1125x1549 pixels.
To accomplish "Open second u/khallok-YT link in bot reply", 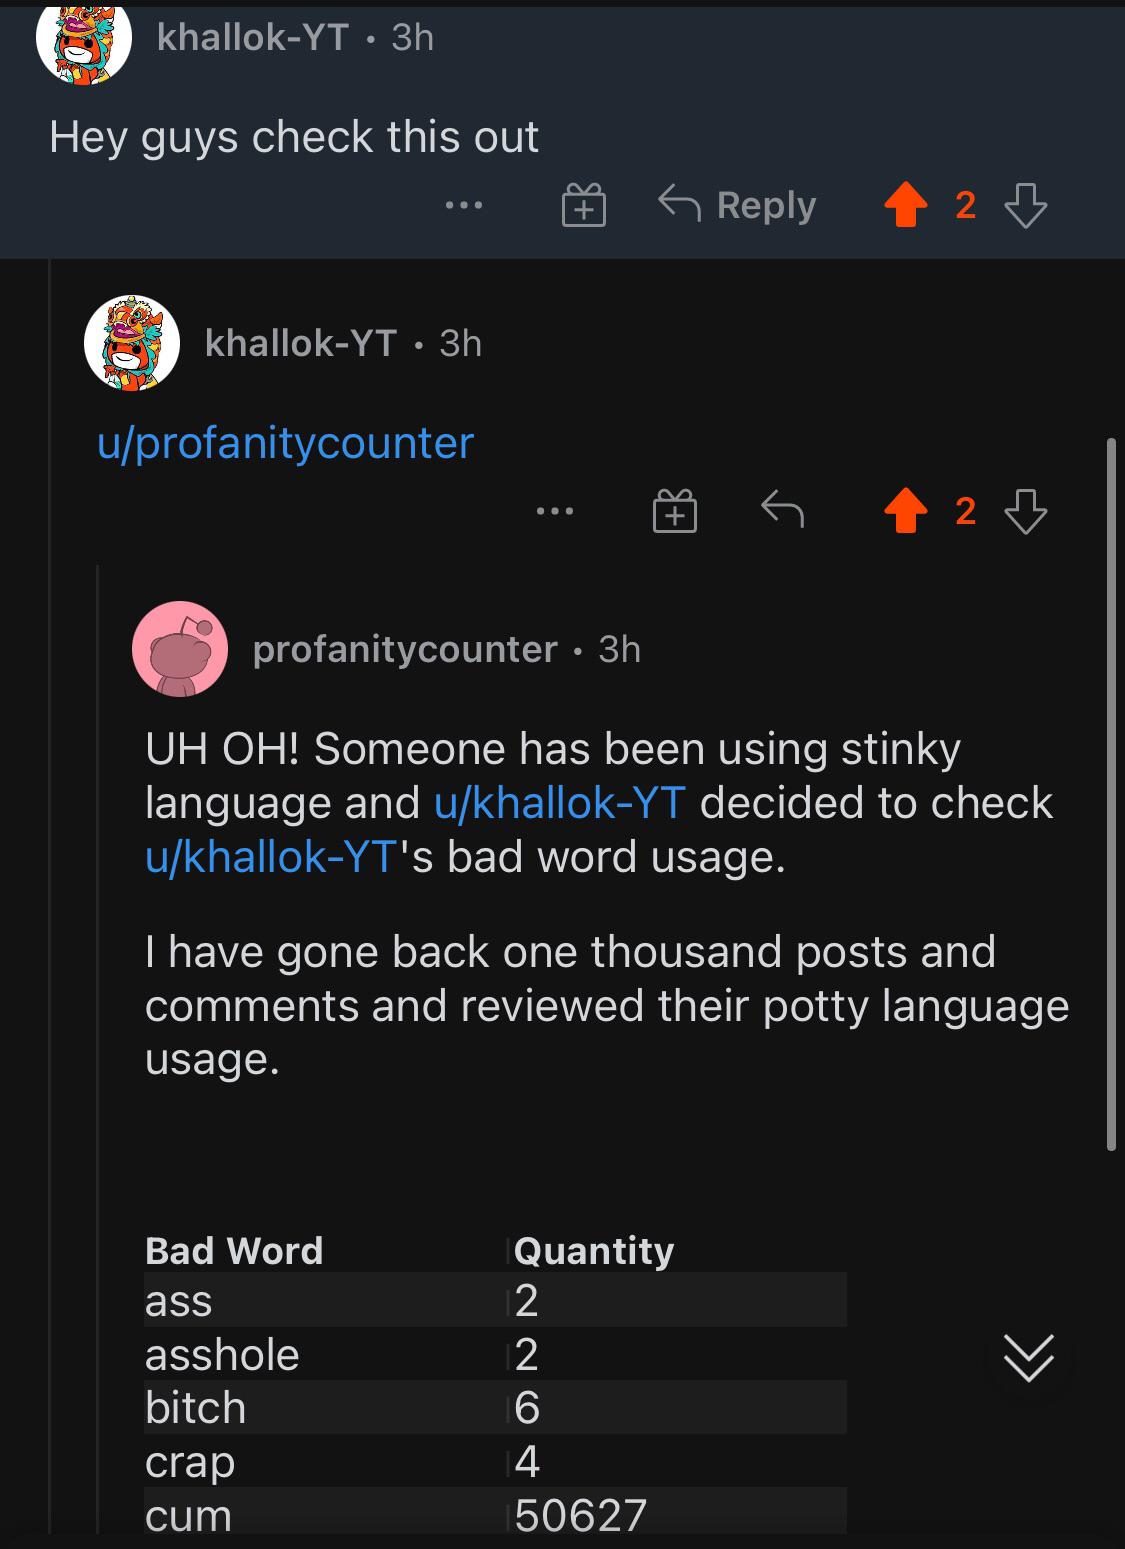I will (x=270, y=857).
